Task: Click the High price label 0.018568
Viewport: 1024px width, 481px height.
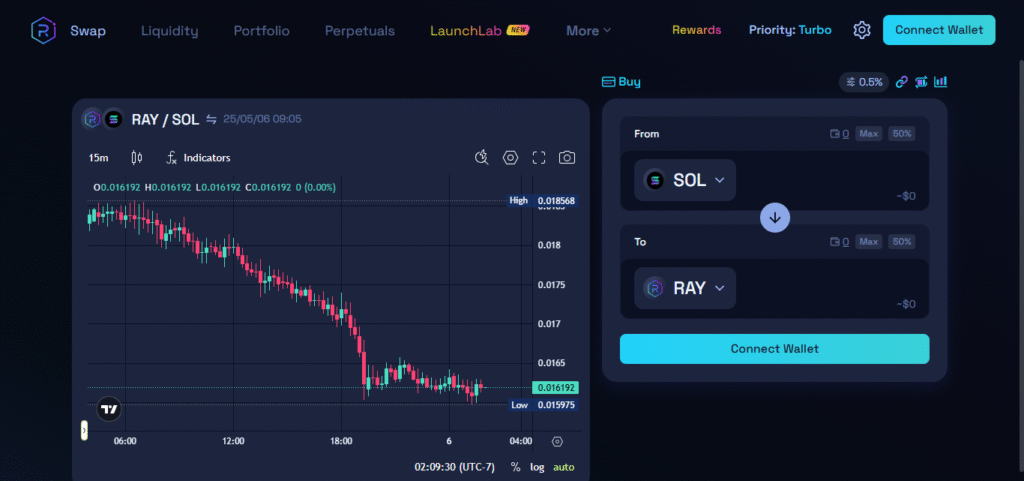Action: click(556, 200)
